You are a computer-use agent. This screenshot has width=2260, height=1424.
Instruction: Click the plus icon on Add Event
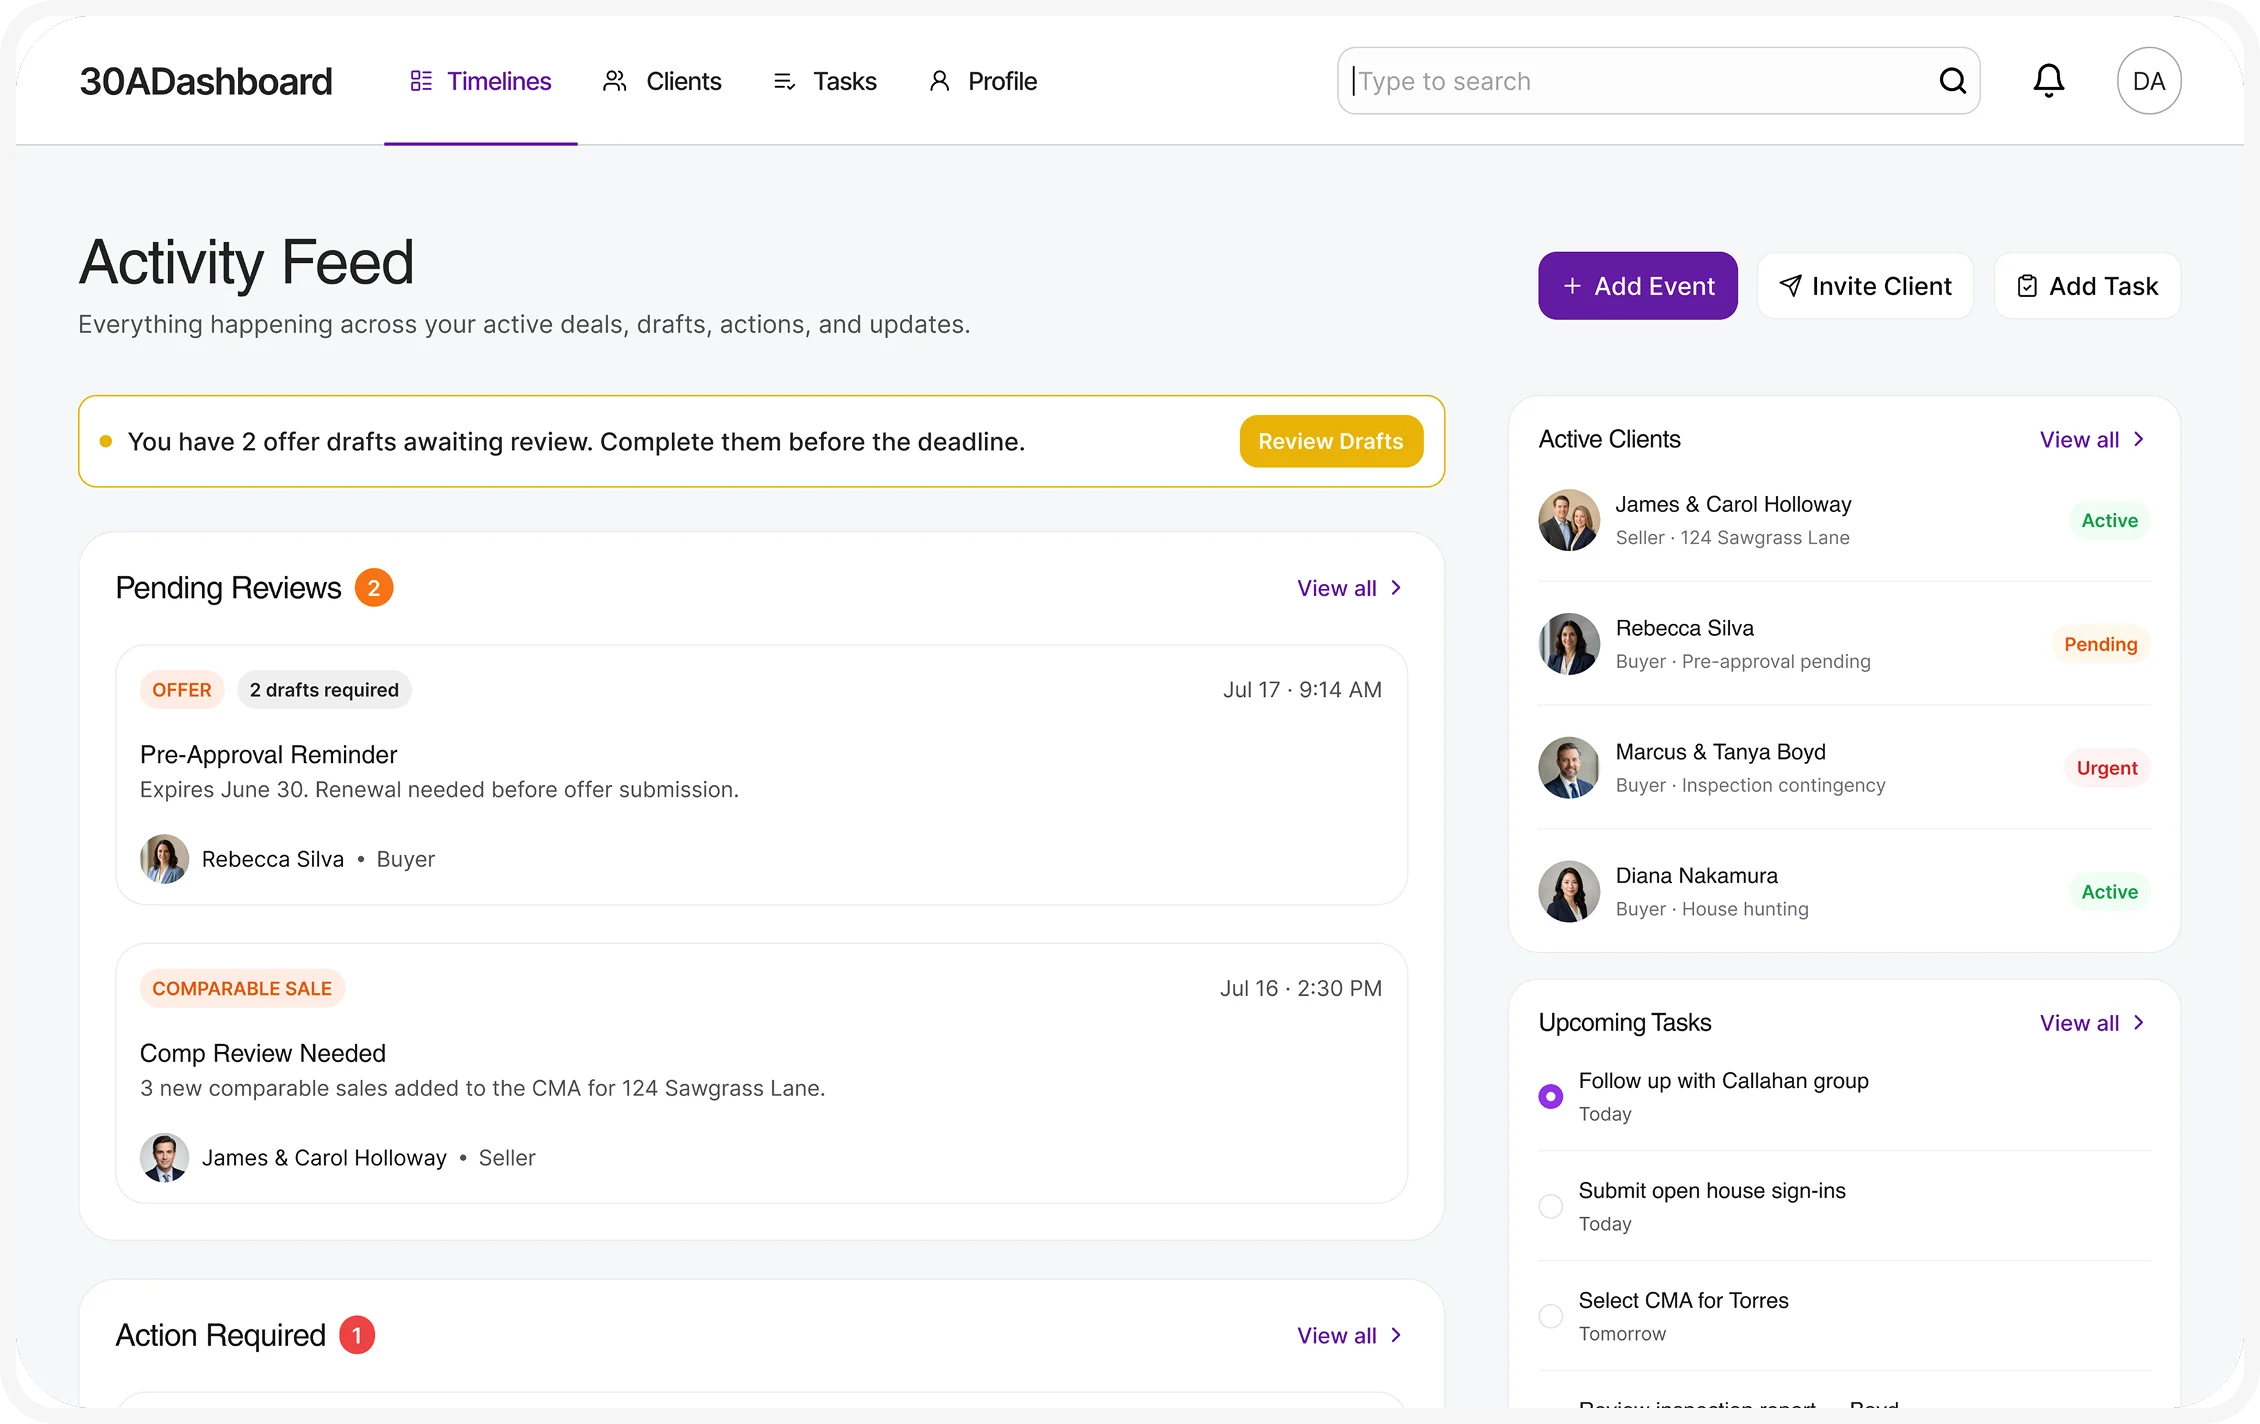[x=1572, y=286]
